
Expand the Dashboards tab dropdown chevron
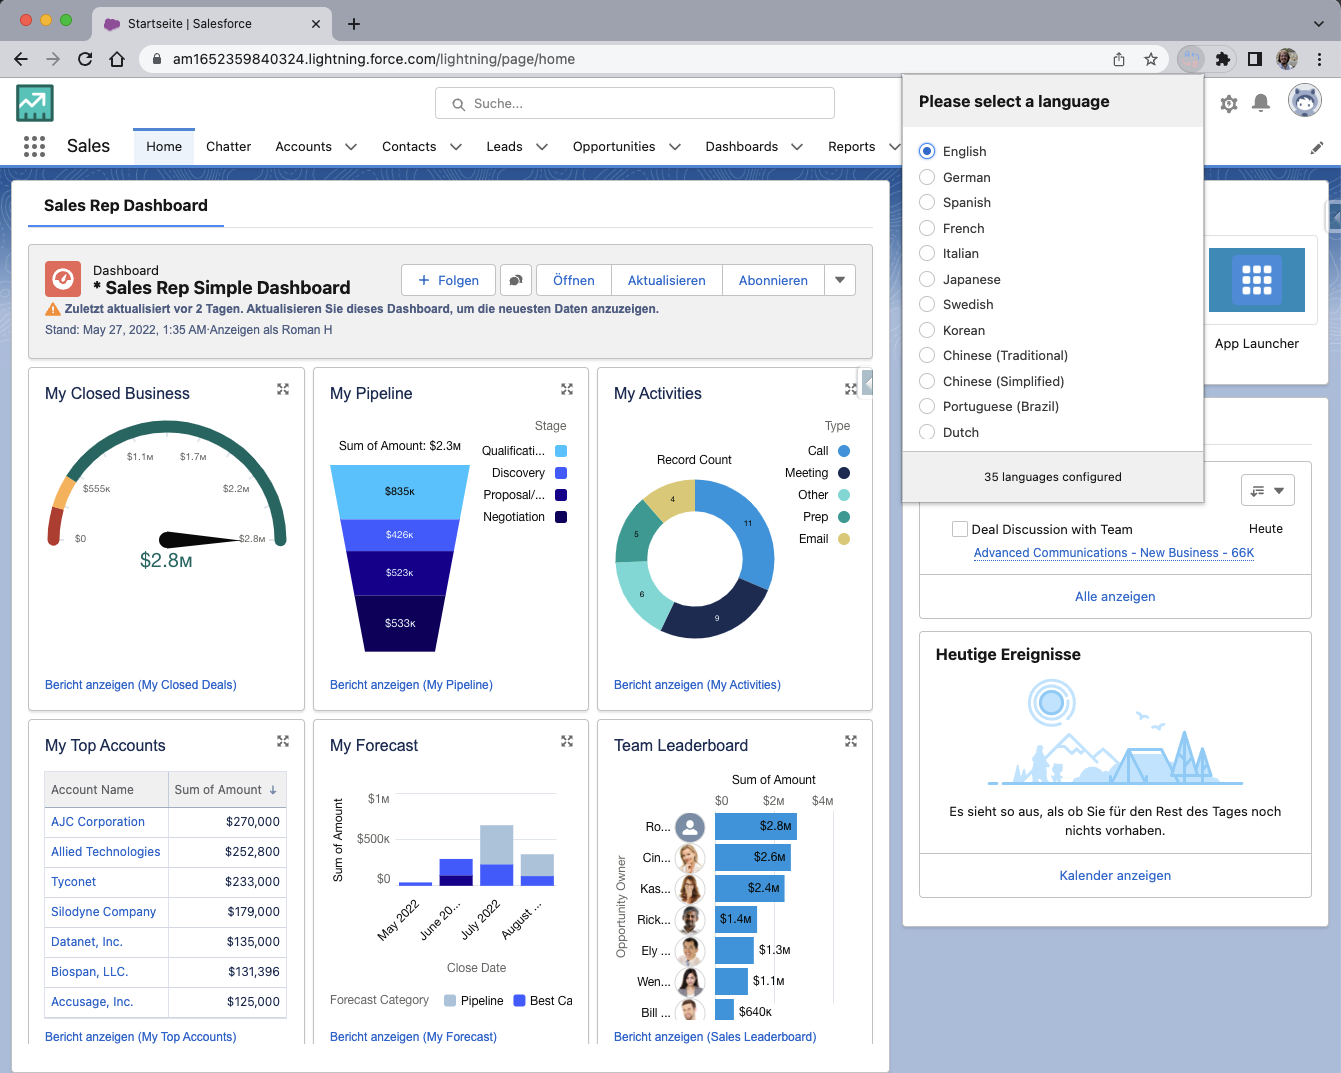pyautogui.click(x=797, y=147)
